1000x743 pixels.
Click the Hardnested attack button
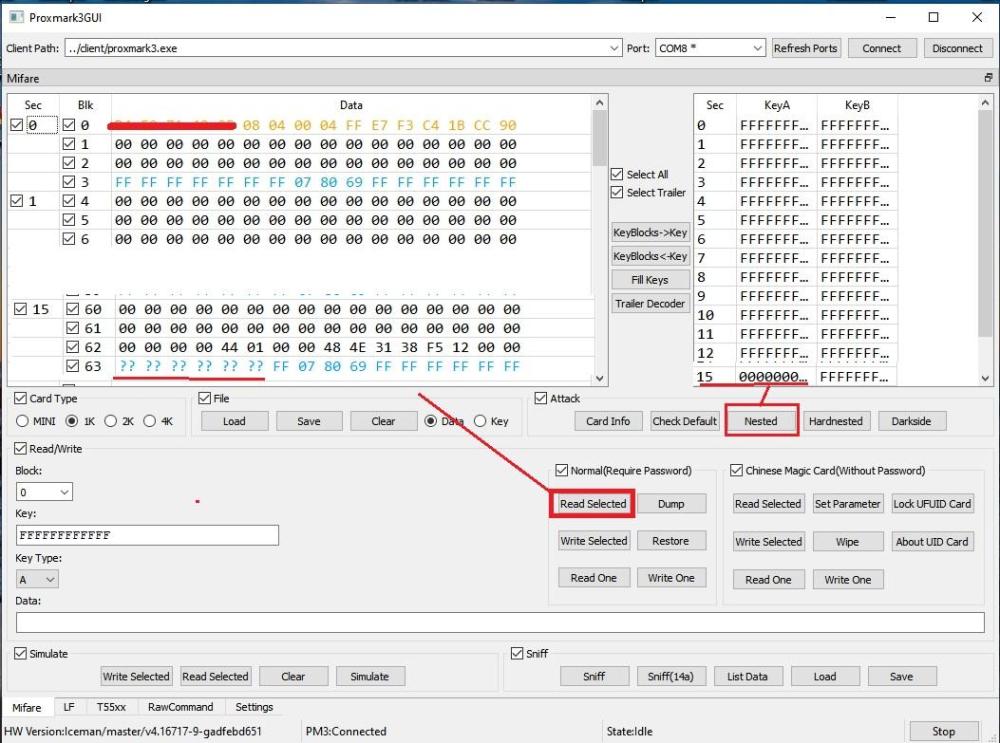coord(835,421)
